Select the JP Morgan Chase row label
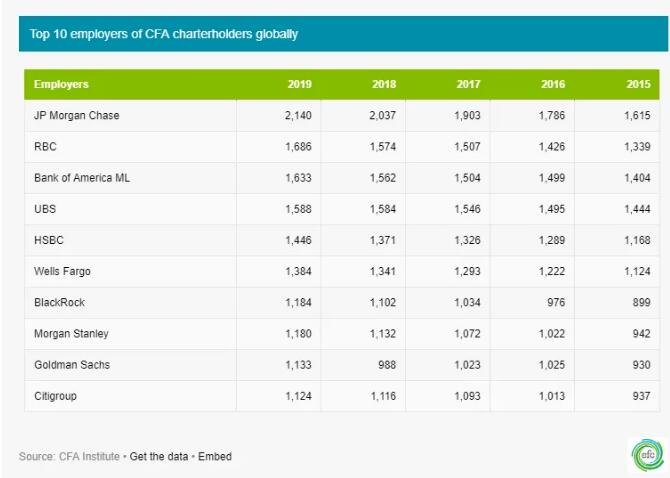The image size is (670, 478). [x=76, y=115]
